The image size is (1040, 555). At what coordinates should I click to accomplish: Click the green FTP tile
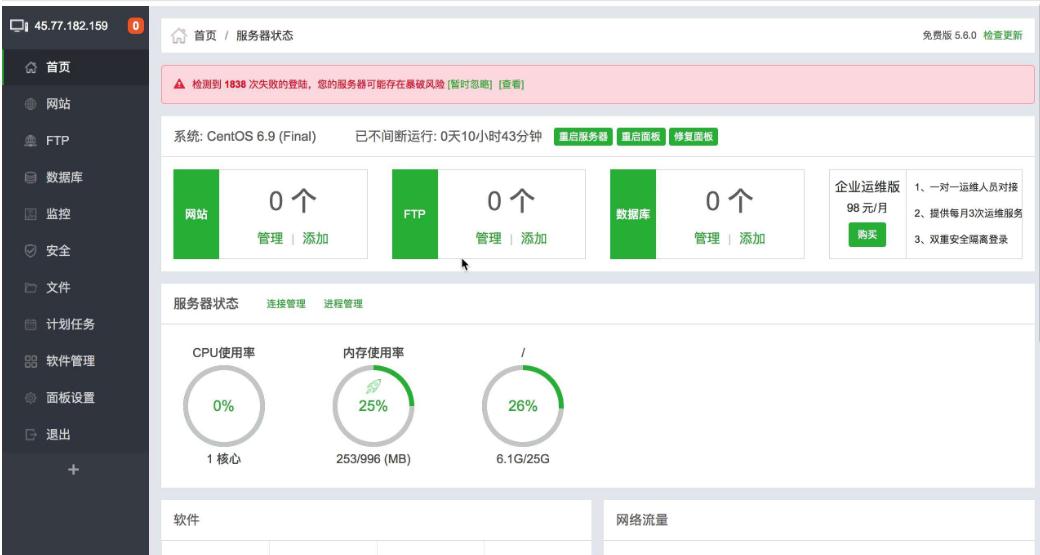pos(415,214)
